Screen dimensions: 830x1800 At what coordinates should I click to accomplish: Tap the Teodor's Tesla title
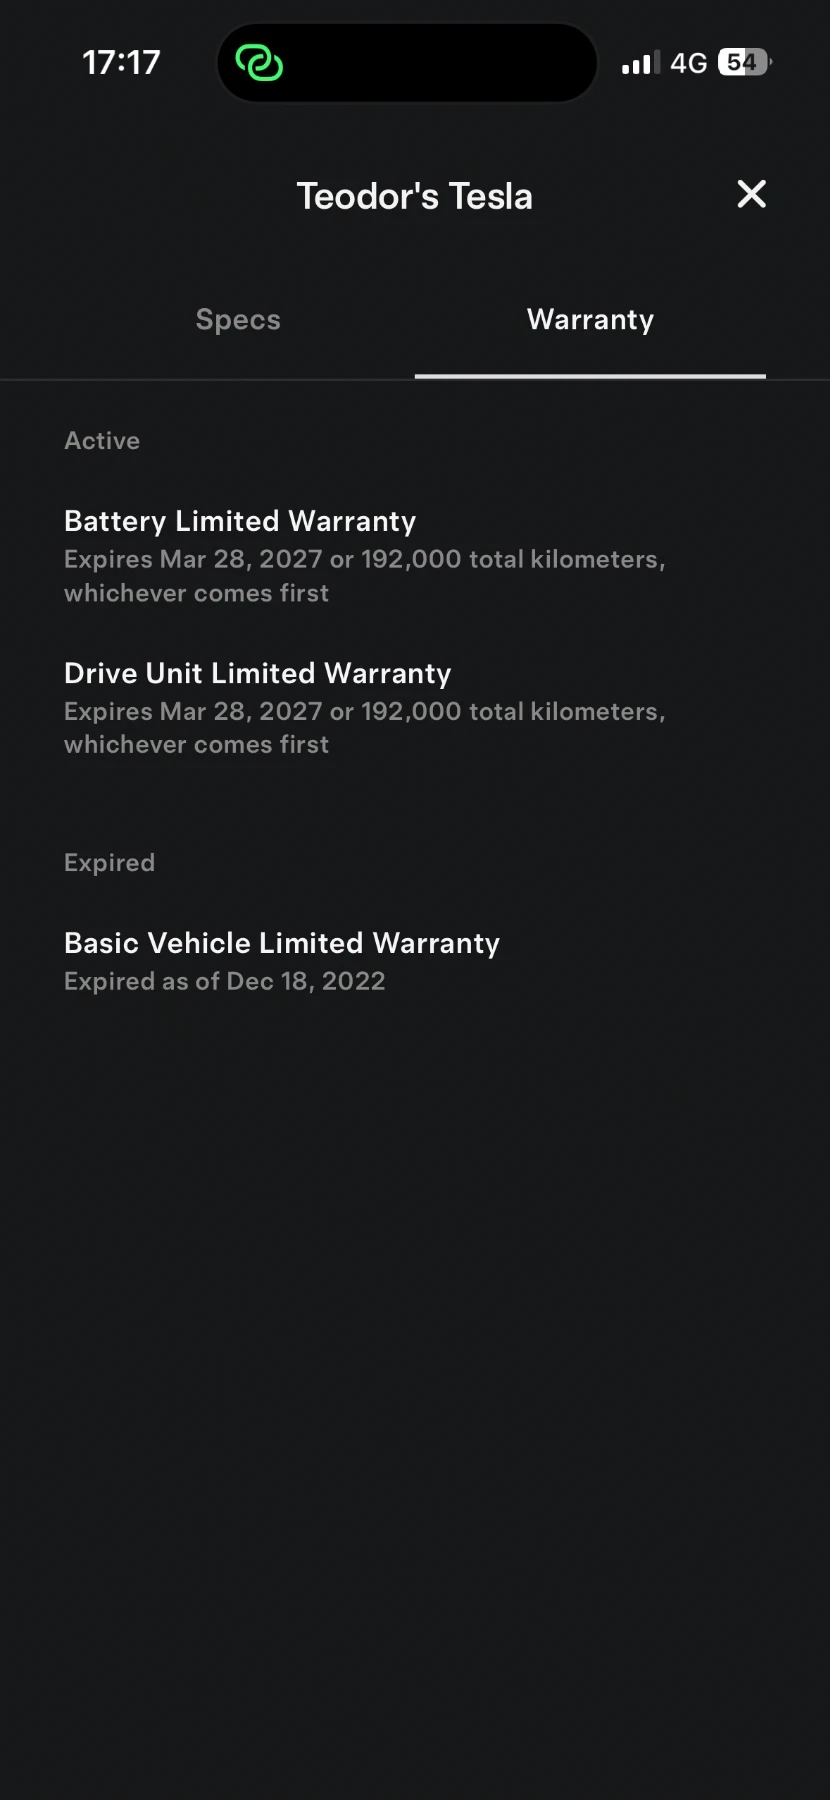pyautogui.click(x=414, y=195)
